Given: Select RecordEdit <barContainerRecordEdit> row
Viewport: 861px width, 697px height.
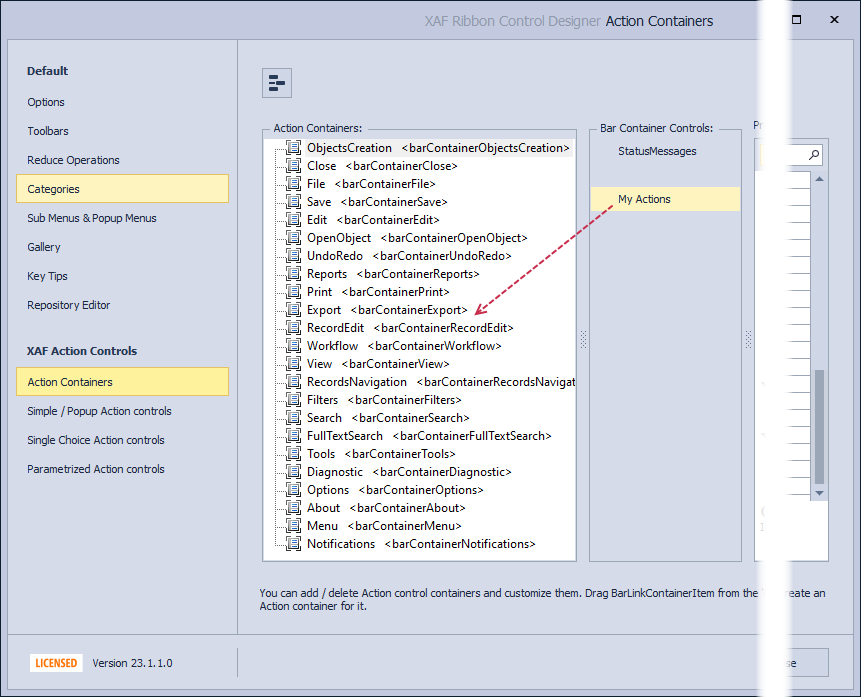Looking at the screenshot, I should (410, 328).
